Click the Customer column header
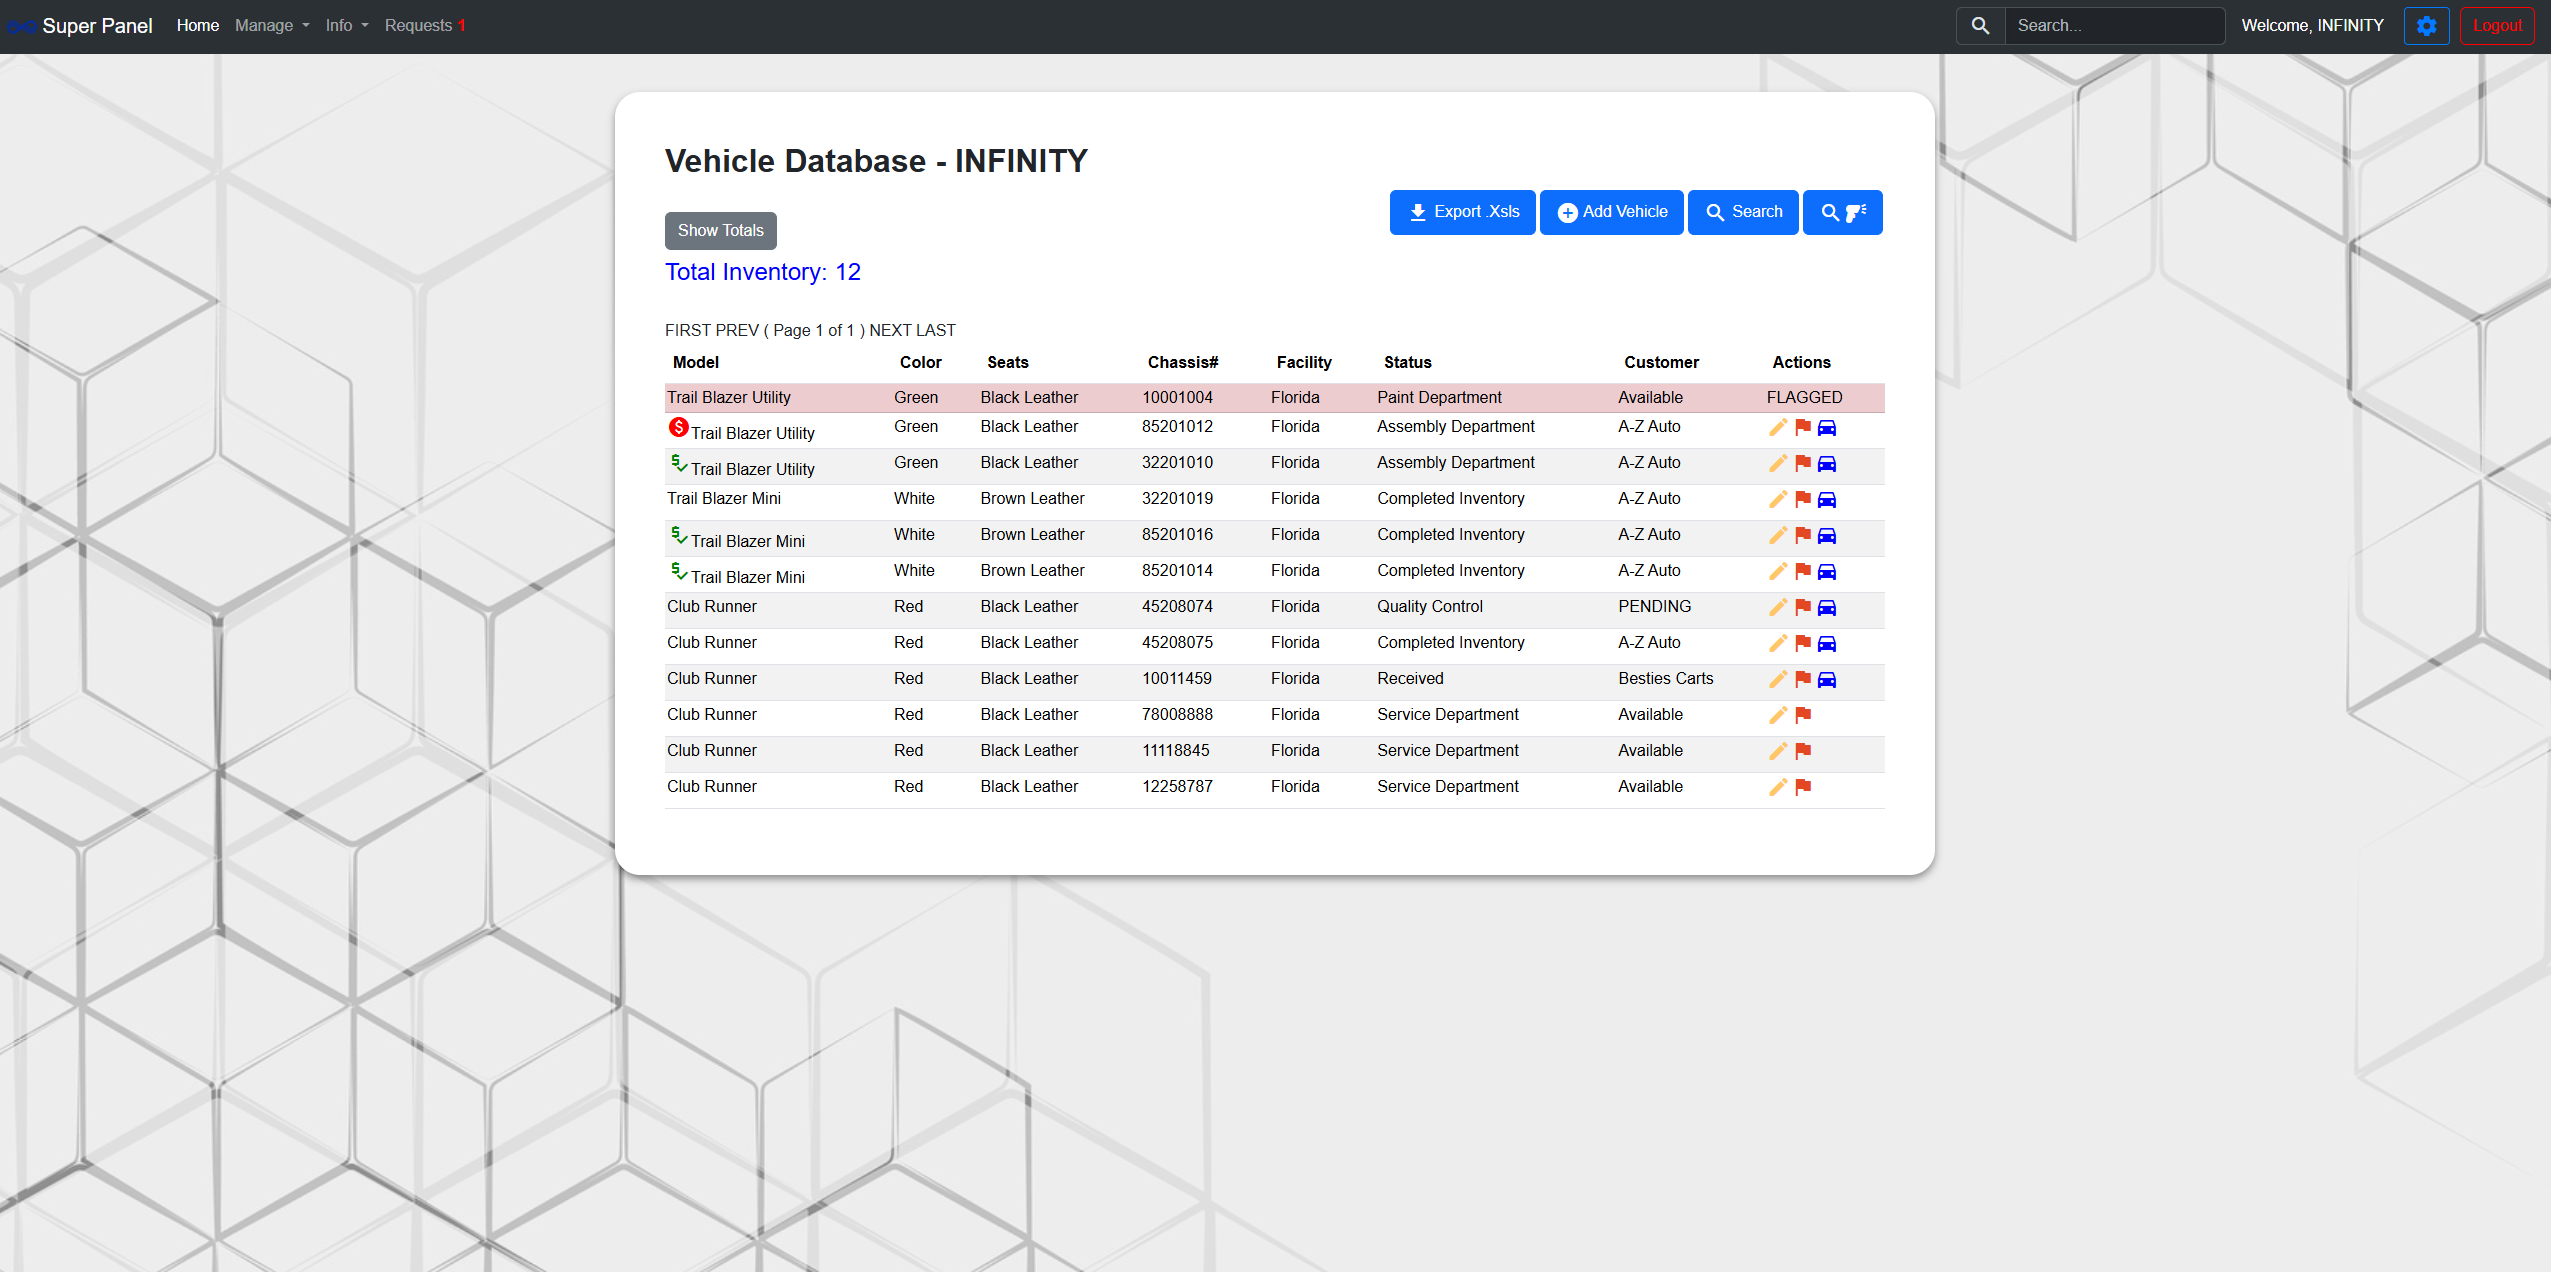This screenshot has width=2551, height=1272. (x=1662, y=363)
